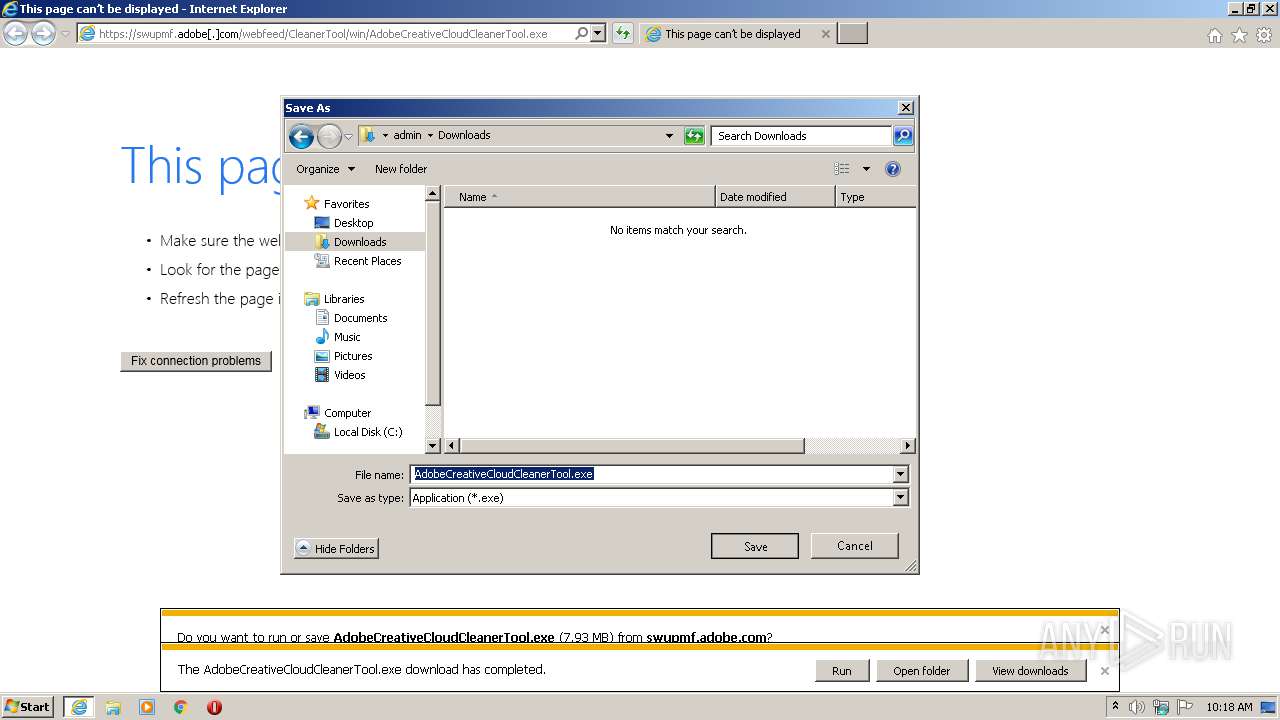Expand address path dropdown in Save As
Image resolution: width=1280 pixels, height=720 pixels.
669,136
